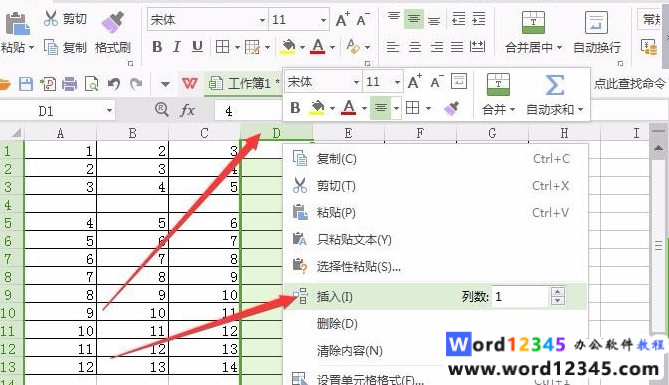Expand the quick access toolbar customize arrow

[x=165, y=84]
